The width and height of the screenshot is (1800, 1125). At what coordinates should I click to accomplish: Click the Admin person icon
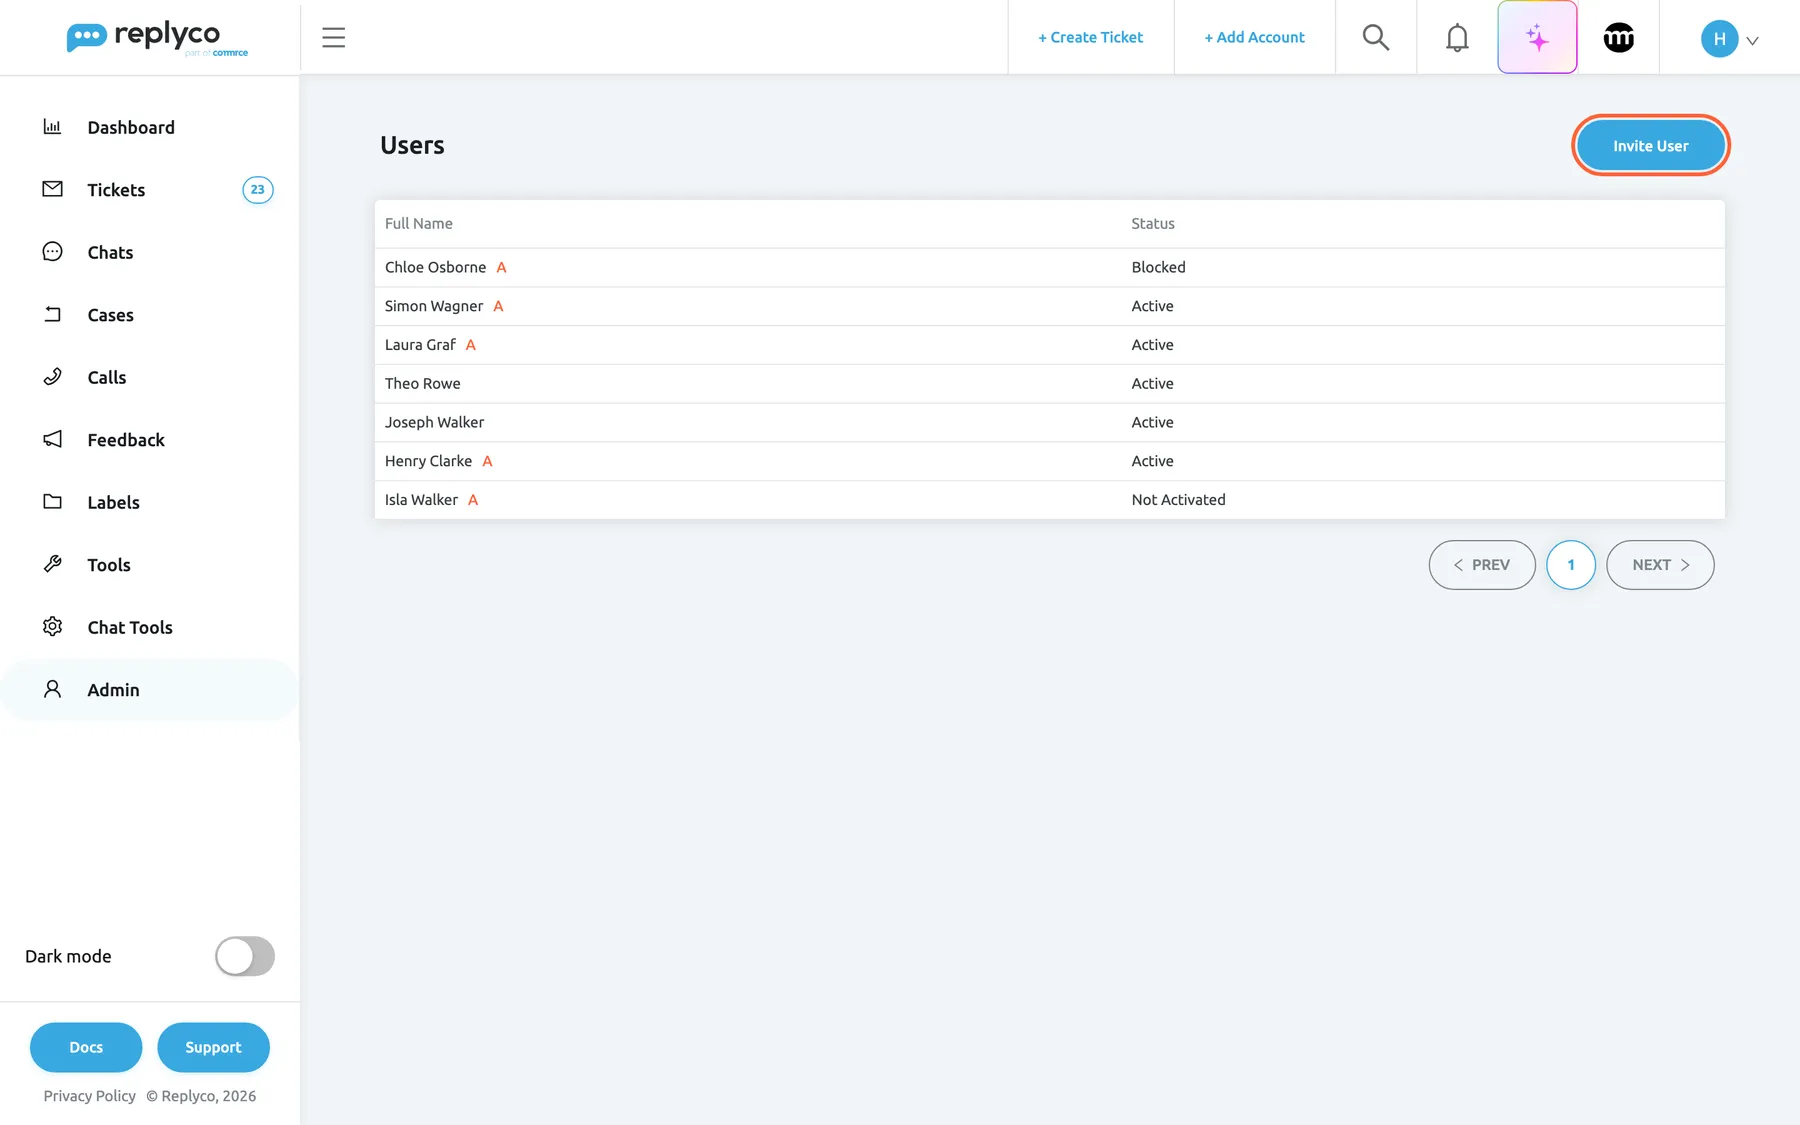pyautogui.click(x=52, y=689)
